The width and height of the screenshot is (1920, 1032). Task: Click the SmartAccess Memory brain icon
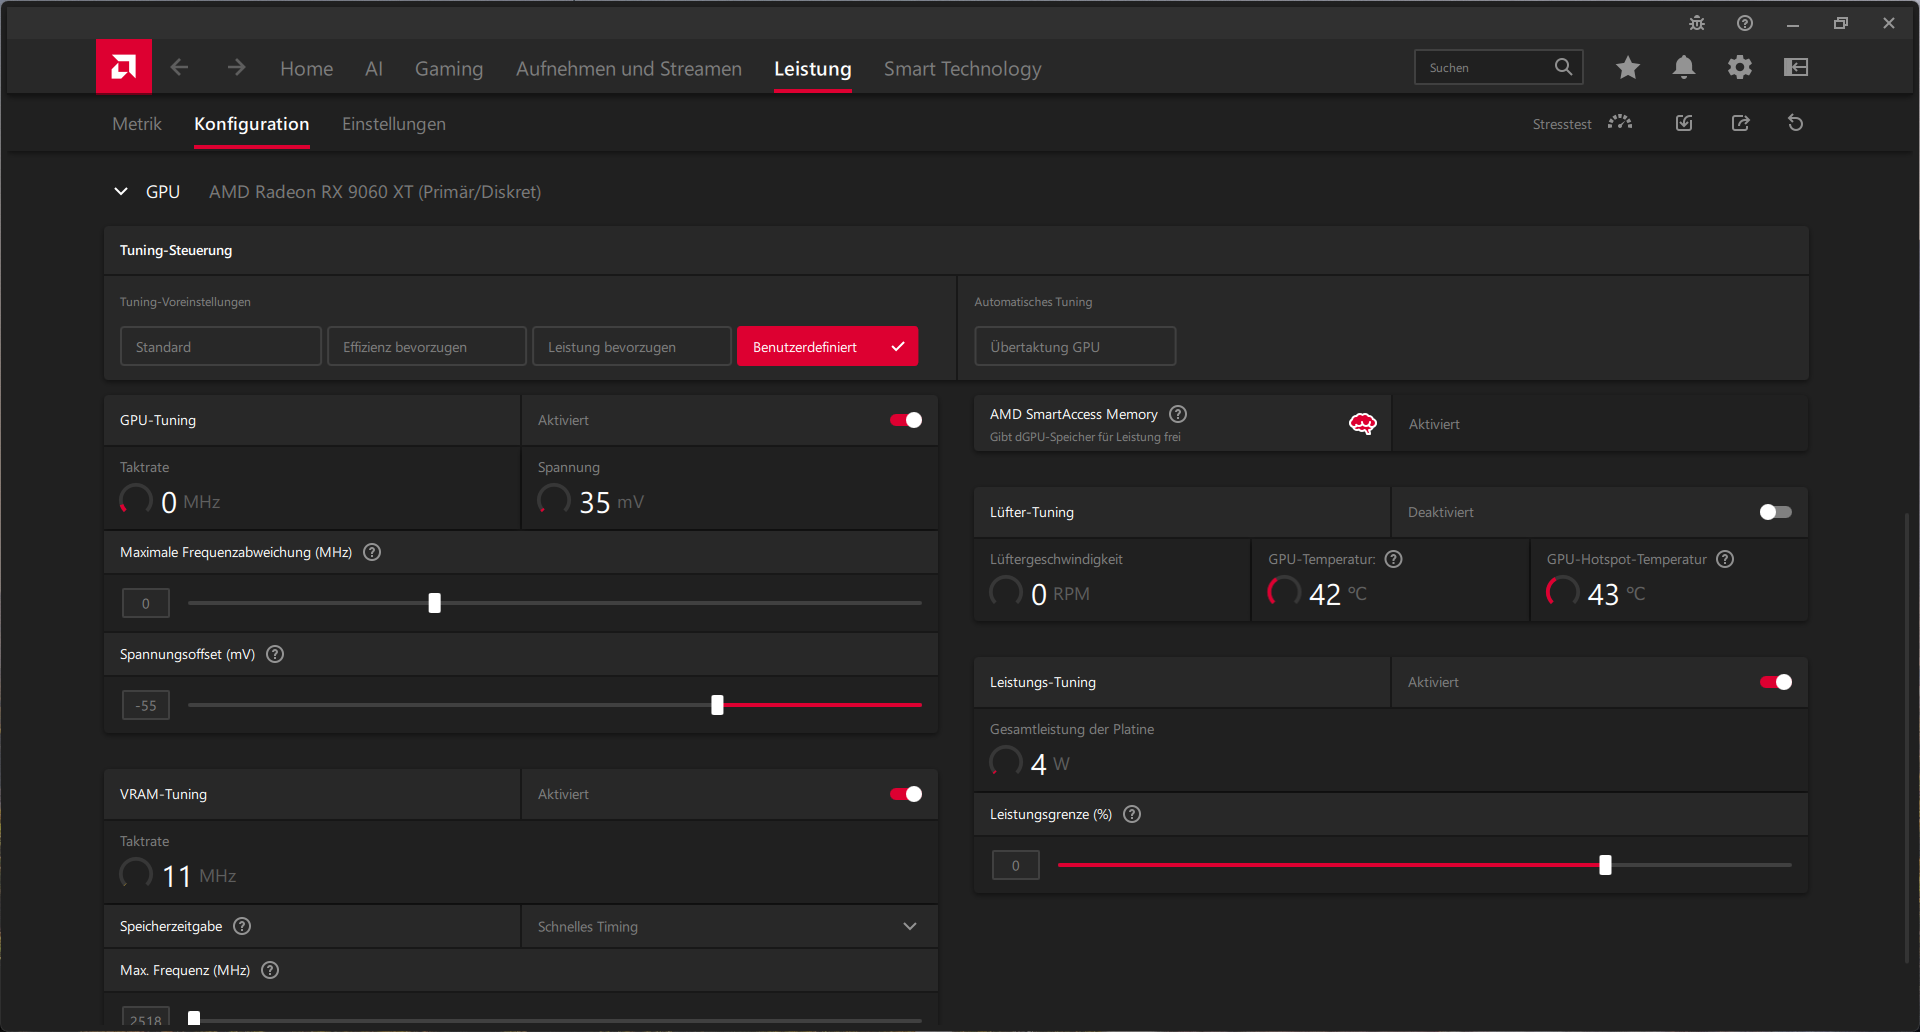pos(1363,424)
